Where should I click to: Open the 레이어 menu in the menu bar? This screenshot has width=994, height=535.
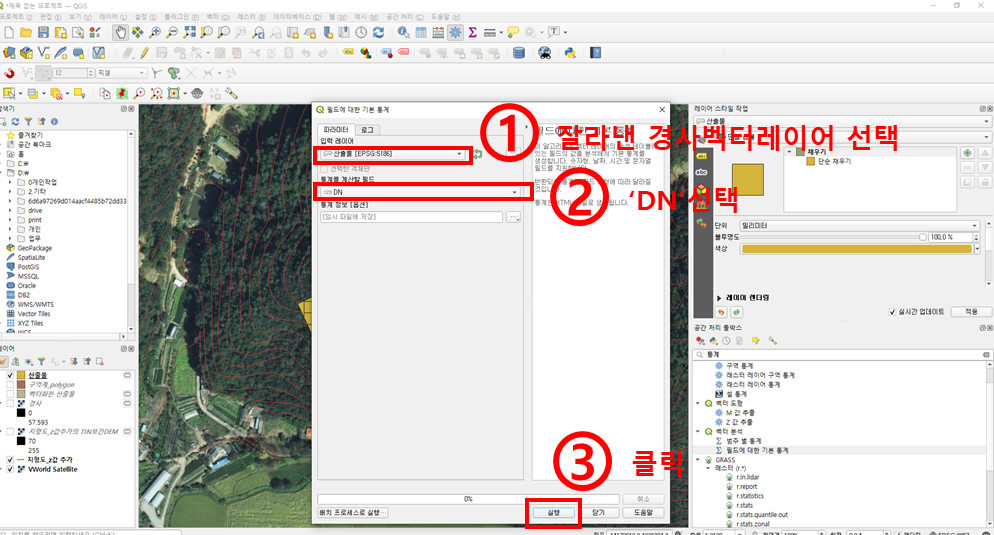(113, 17)
